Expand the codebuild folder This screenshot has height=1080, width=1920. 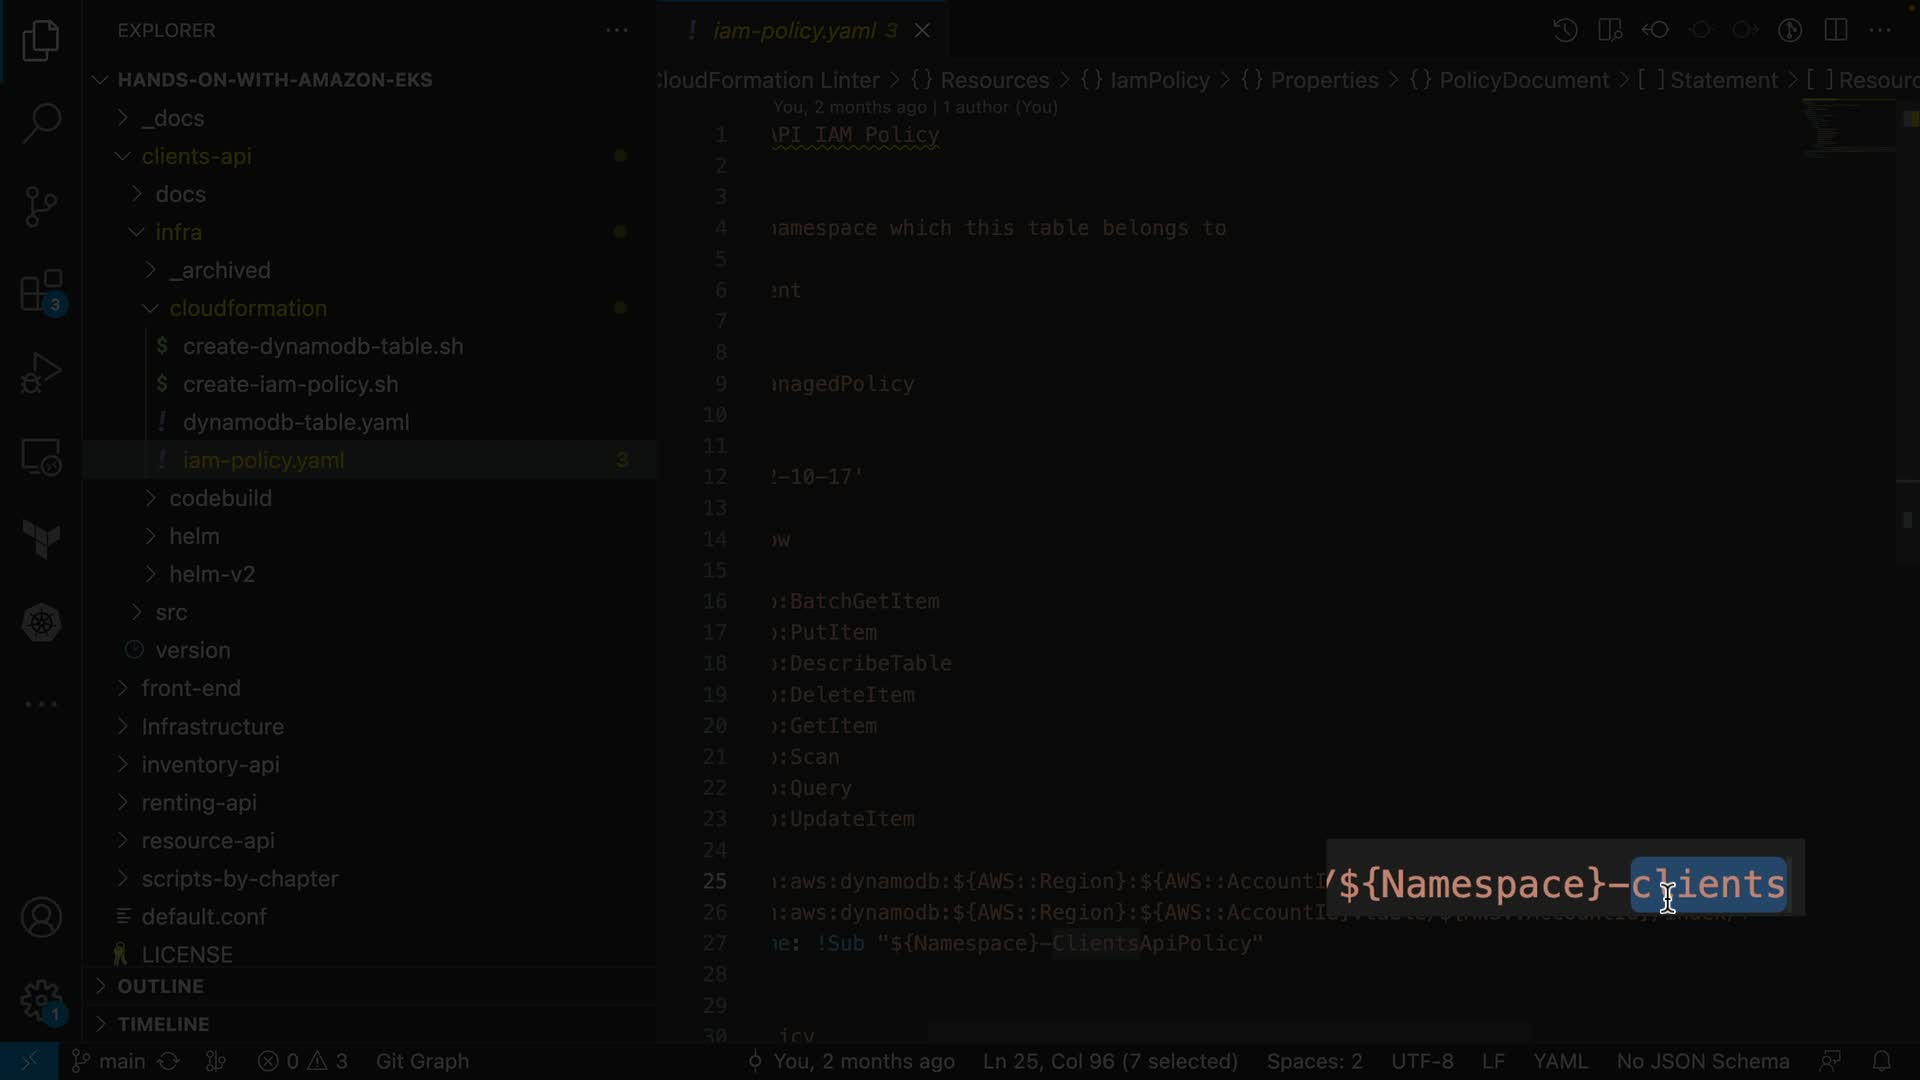220,498
